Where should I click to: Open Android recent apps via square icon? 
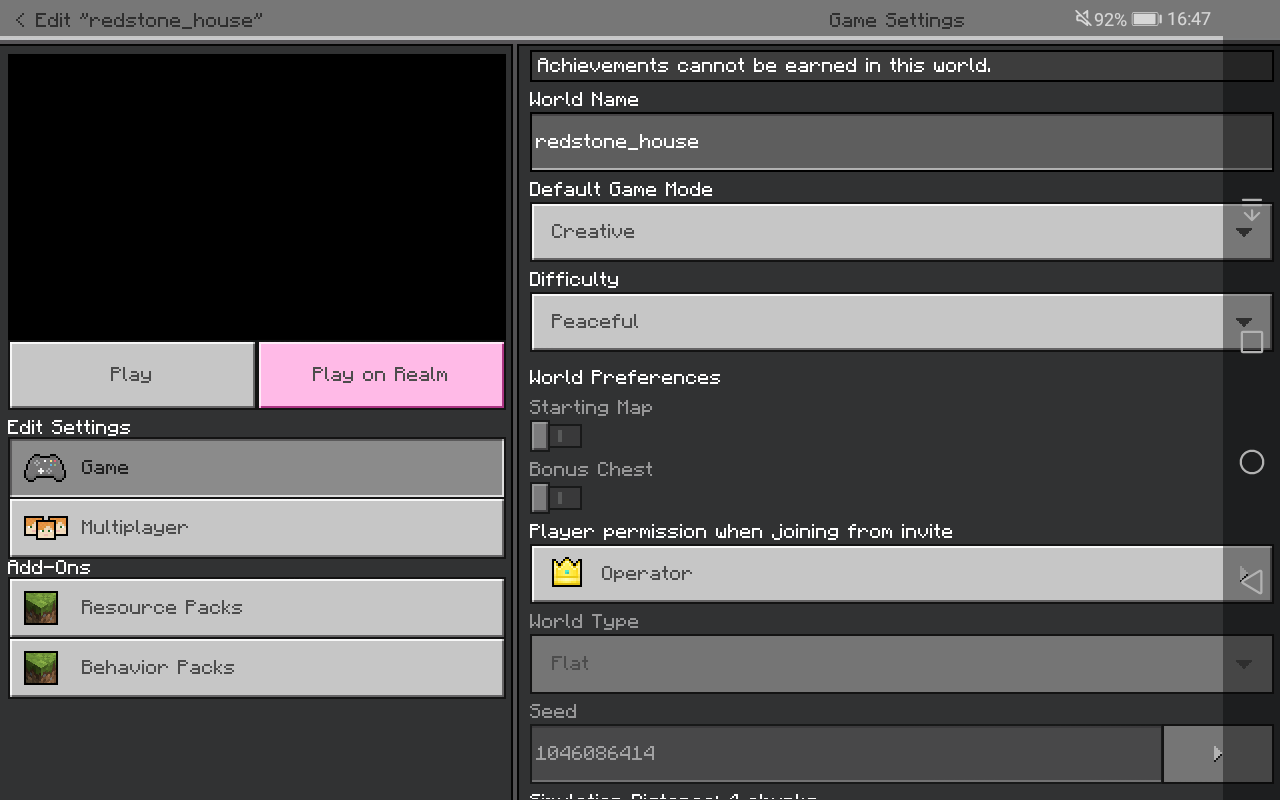(1252, 342)
